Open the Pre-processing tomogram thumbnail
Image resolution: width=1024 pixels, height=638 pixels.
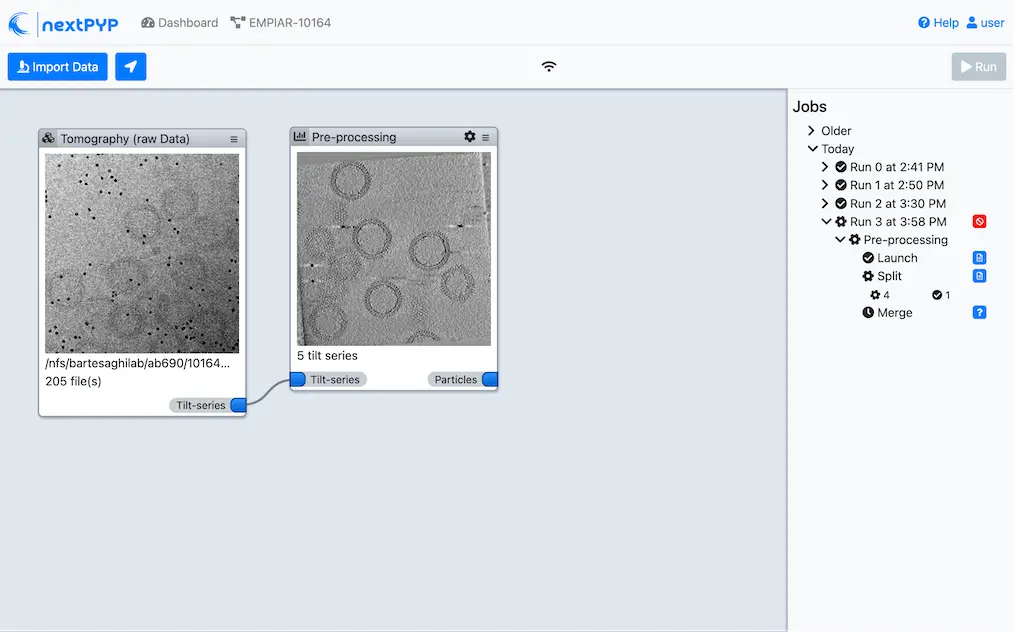click(392, 245)
